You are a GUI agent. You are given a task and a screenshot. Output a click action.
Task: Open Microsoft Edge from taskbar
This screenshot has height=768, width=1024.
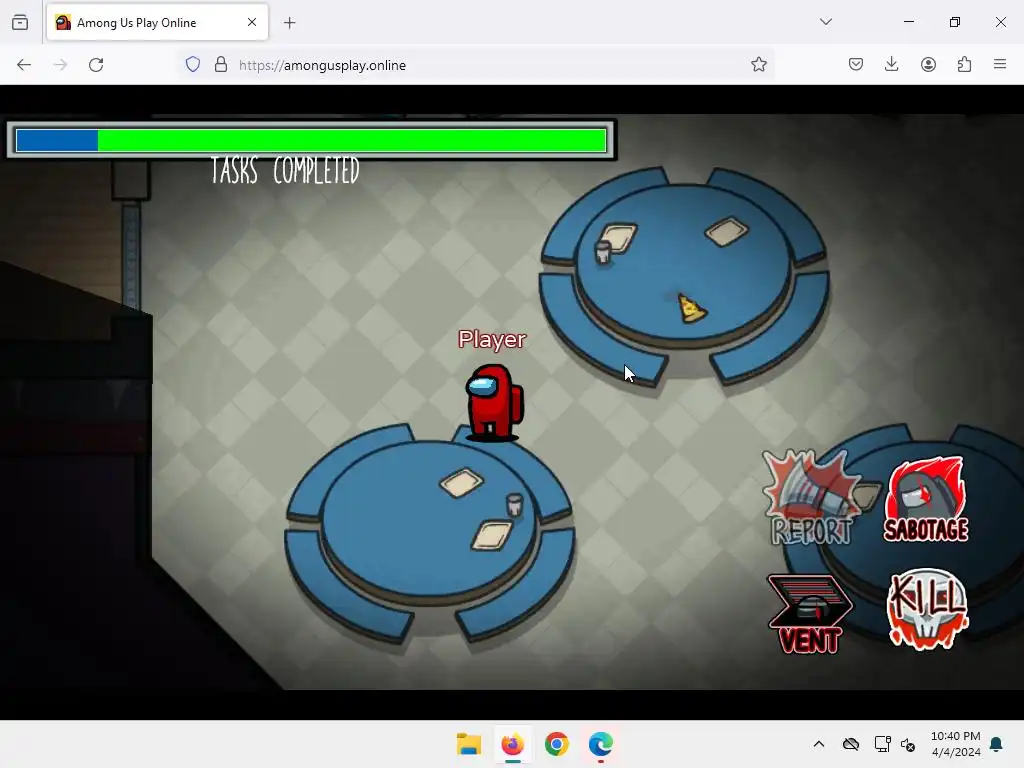tap(600, 744)
